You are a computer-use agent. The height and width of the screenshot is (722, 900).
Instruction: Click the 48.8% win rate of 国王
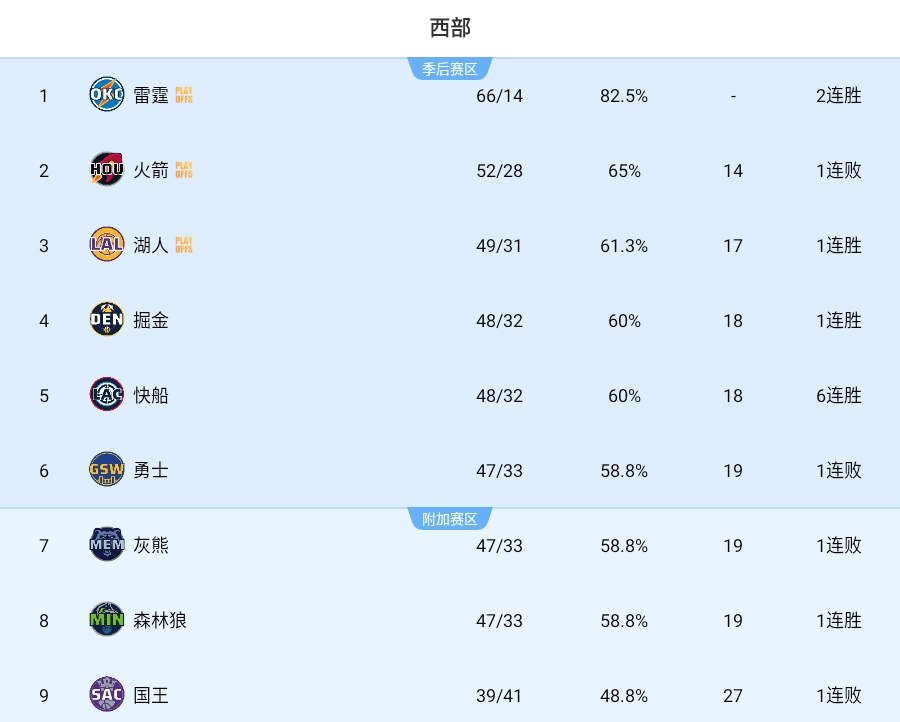(x=624, y=695)
